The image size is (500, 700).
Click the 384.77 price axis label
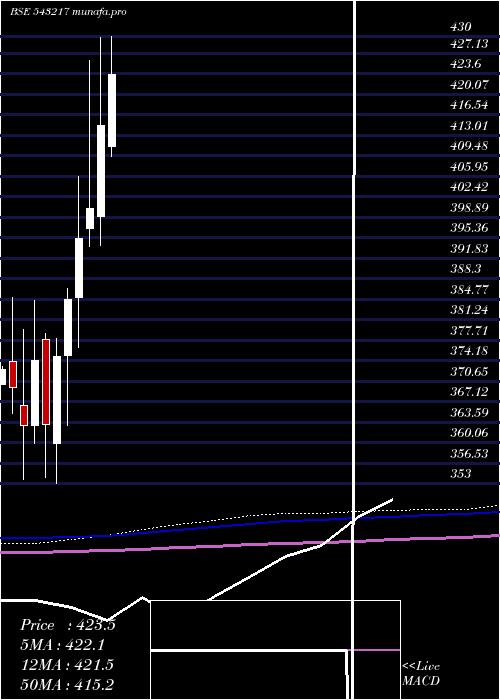click(x=469, y=289)
